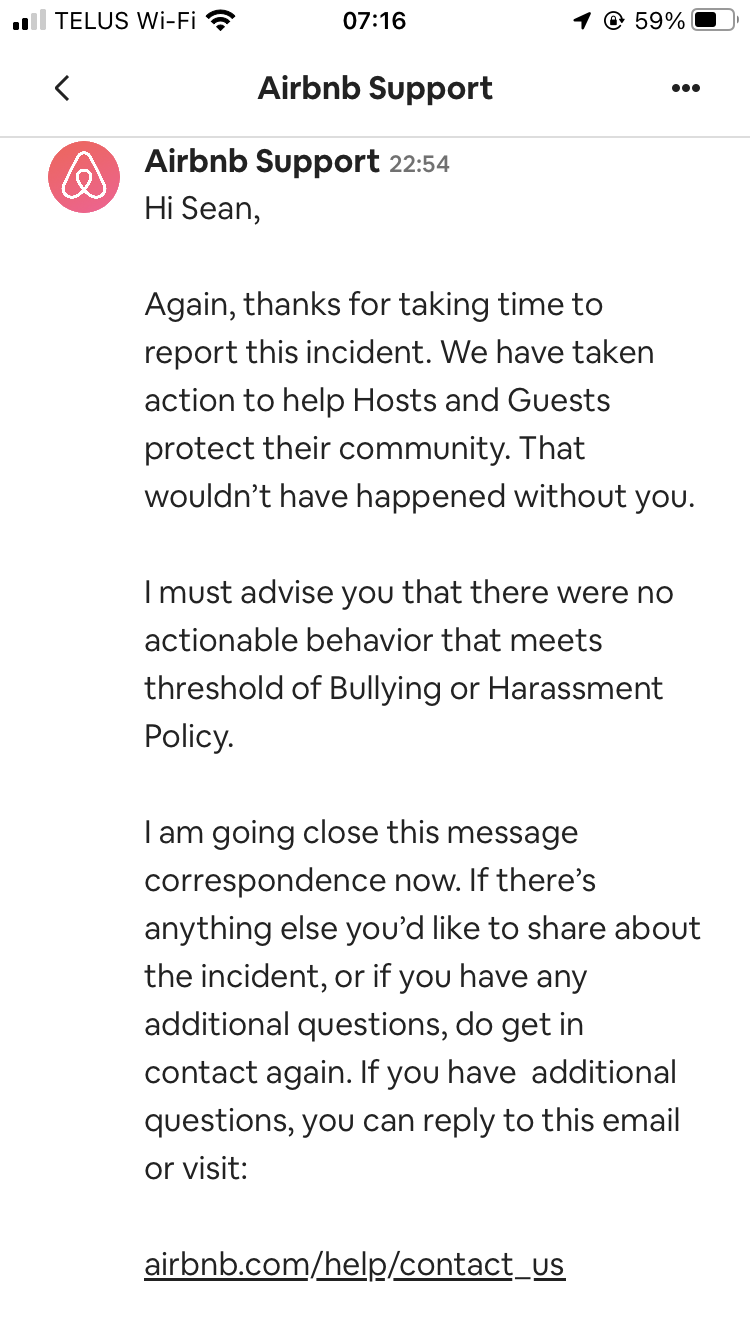This screenshot has width=750, height=1334.
Task: Tap the 22:54 message timestamp
Action: click(x=419, y=164)
